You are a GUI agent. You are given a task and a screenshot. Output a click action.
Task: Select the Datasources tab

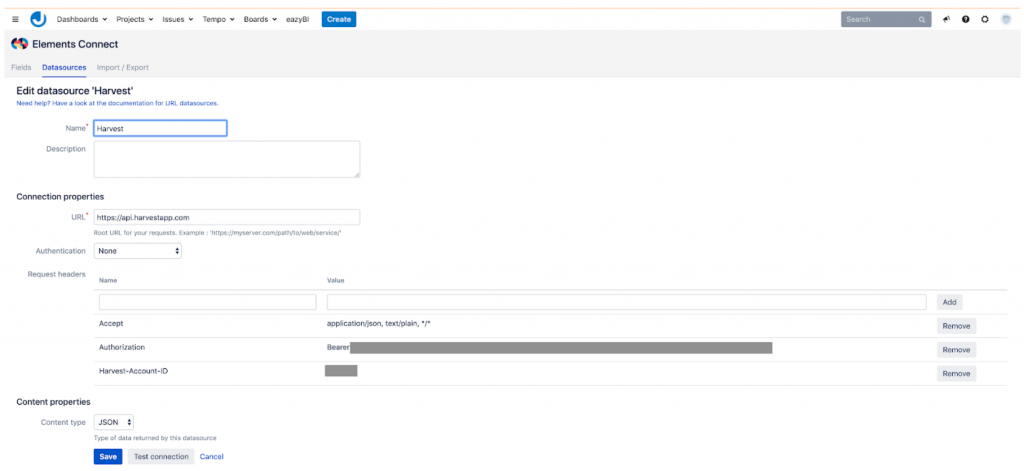click(64, 67)
